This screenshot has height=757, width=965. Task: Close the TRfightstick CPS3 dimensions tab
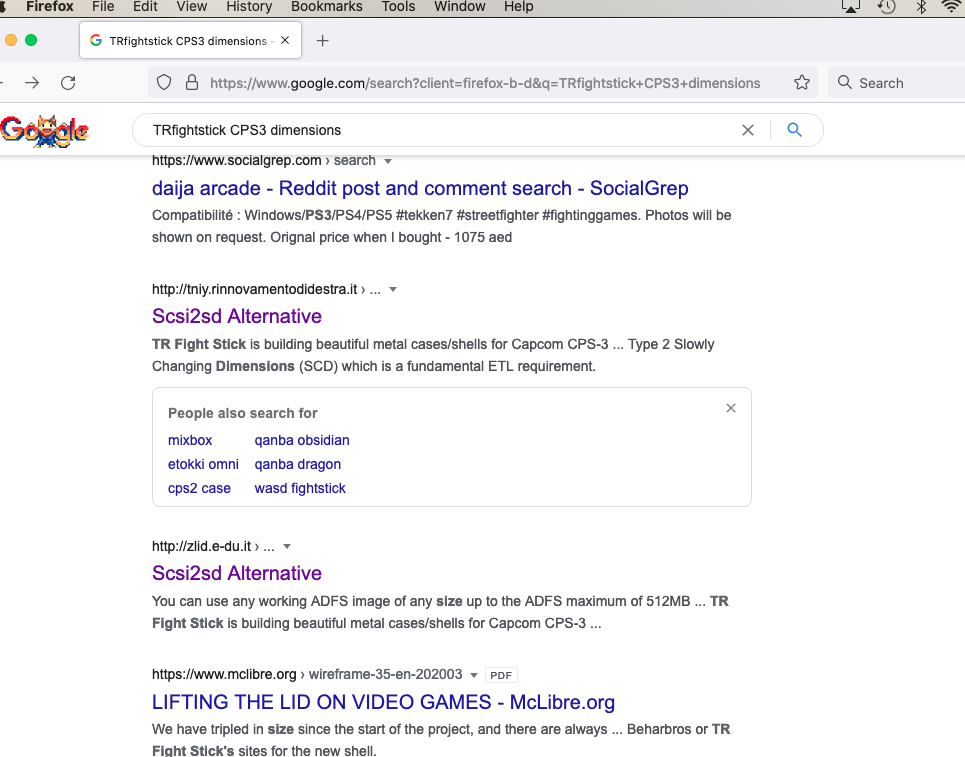pos(285,41)
